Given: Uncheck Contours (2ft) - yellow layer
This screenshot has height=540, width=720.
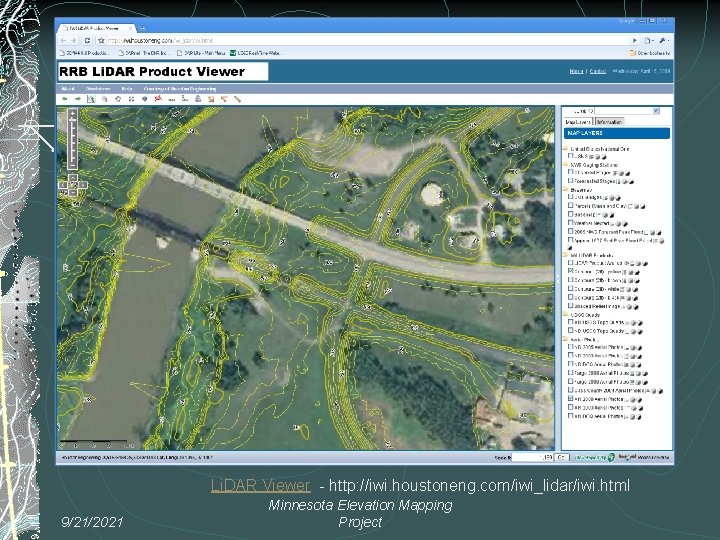Looking at the screenshot, I should pos(571,272).
